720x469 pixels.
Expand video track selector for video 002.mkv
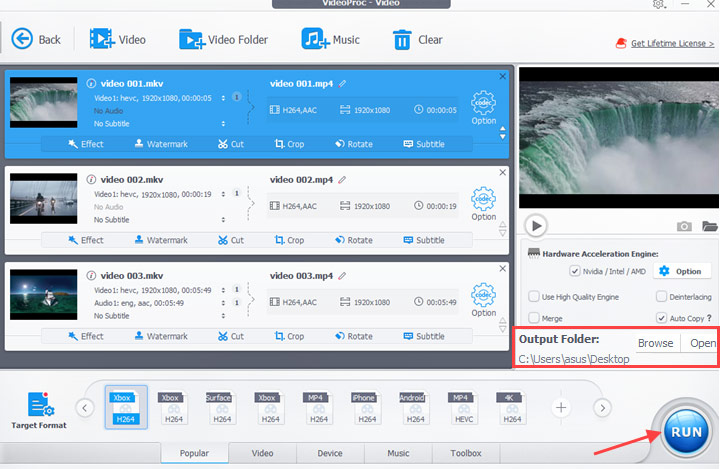pos(223,194)
